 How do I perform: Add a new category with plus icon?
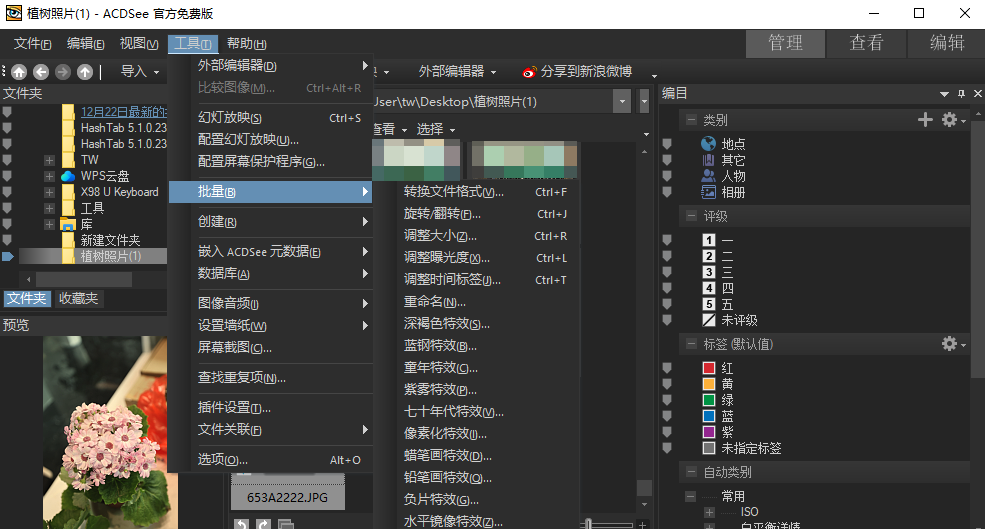925,119
